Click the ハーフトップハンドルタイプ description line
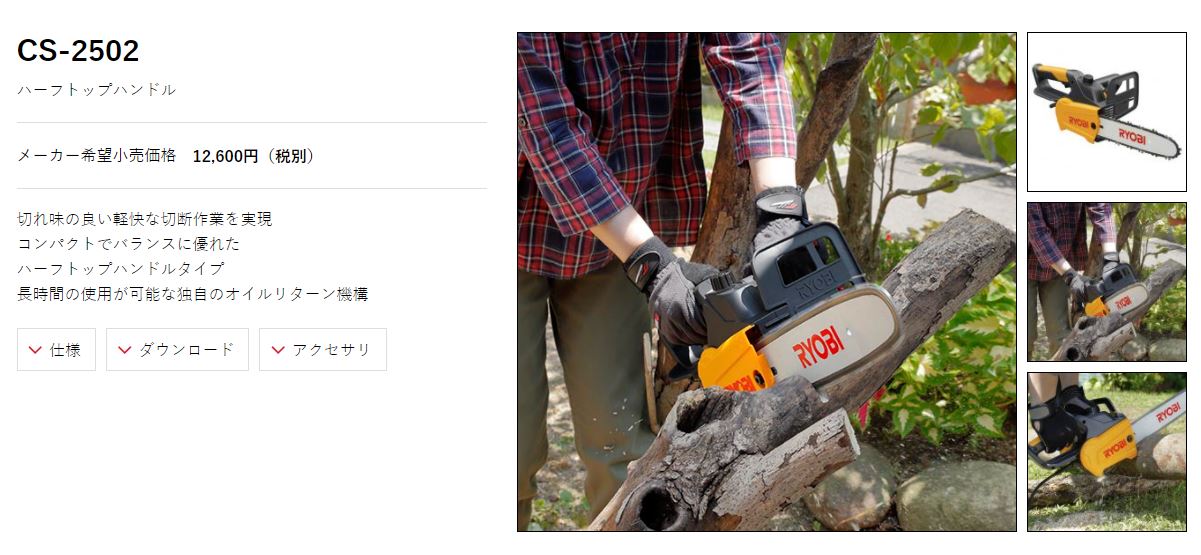 coord(121,269)
